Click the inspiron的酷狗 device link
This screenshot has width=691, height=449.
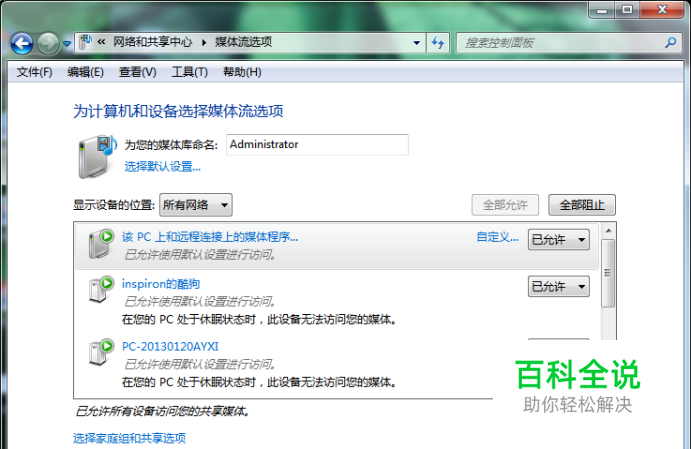tap(161, 284)
